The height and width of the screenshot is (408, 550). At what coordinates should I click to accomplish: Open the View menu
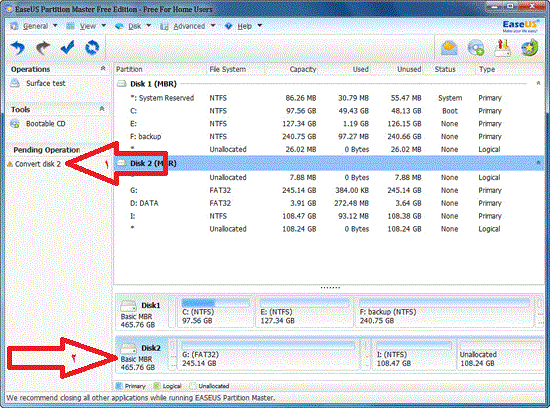coord(87,26)
